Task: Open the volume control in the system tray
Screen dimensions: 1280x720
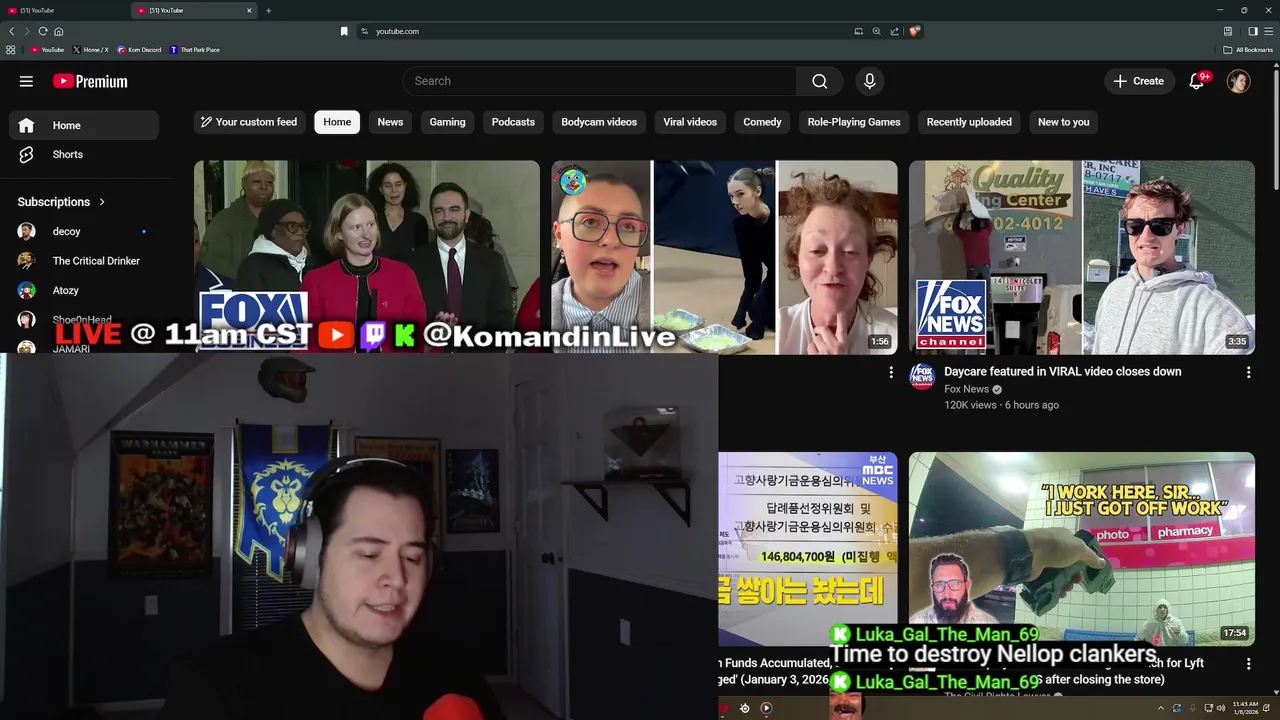Action: 1221,708
